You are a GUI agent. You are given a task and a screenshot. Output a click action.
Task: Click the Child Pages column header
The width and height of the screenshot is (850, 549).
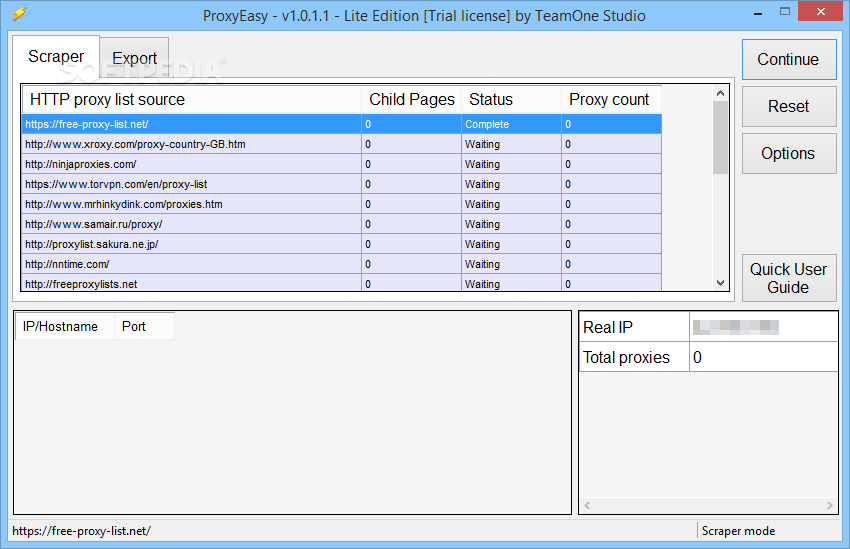tap(411, 100)
